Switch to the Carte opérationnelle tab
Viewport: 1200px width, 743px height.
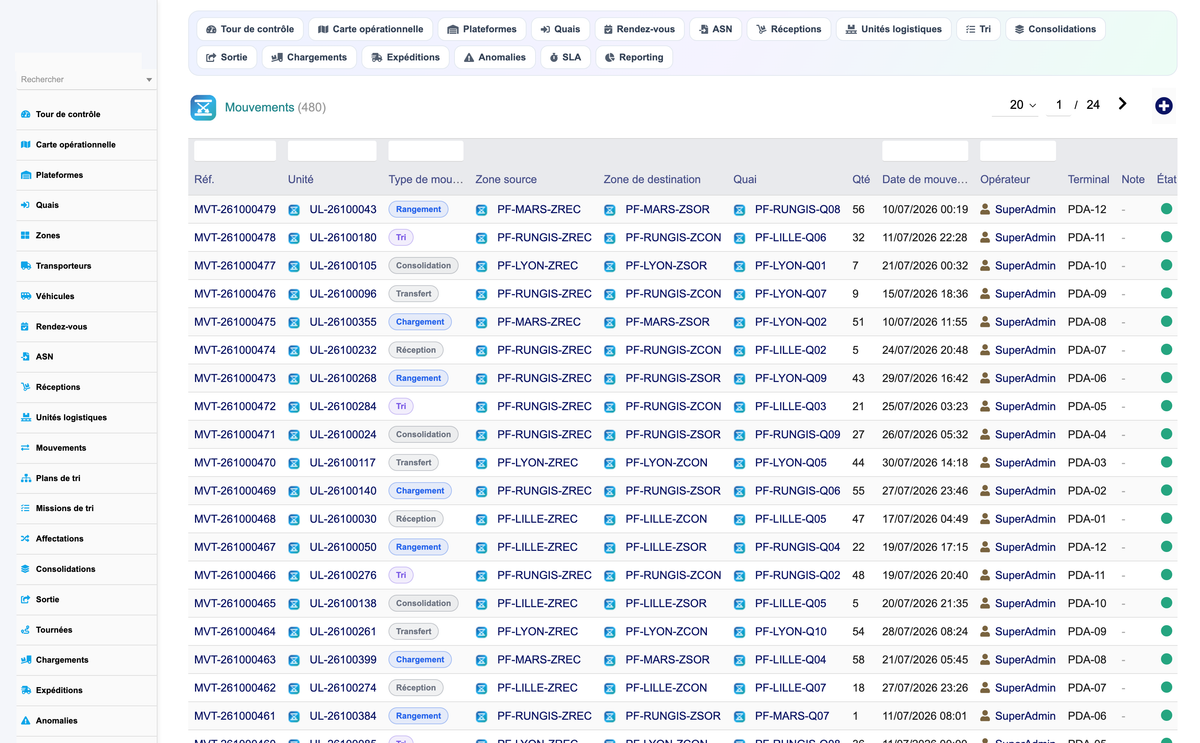371,29
